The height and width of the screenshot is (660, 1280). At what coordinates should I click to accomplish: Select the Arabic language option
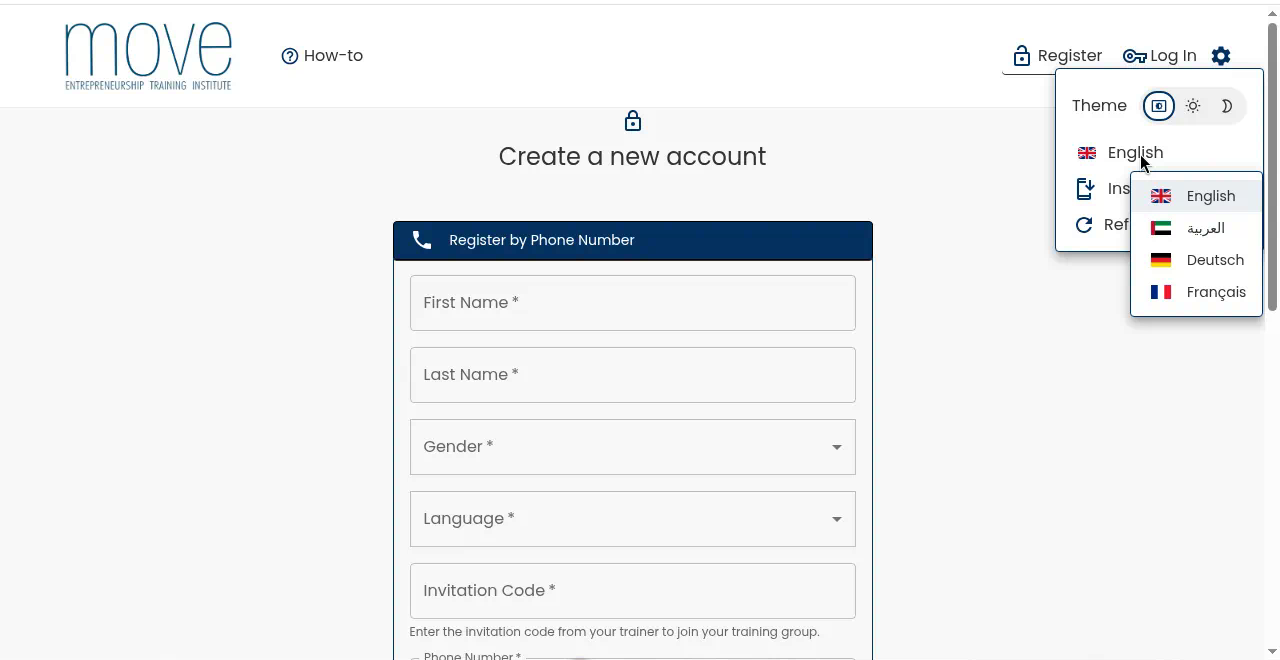point(1197,228)
